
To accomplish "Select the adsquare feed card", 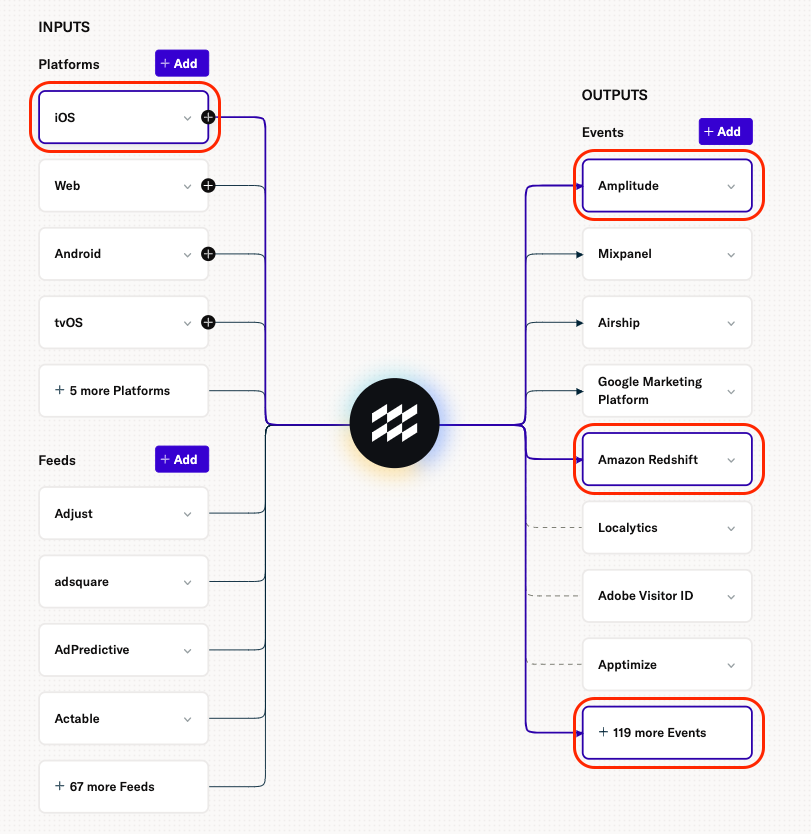I will click(123, 581).
